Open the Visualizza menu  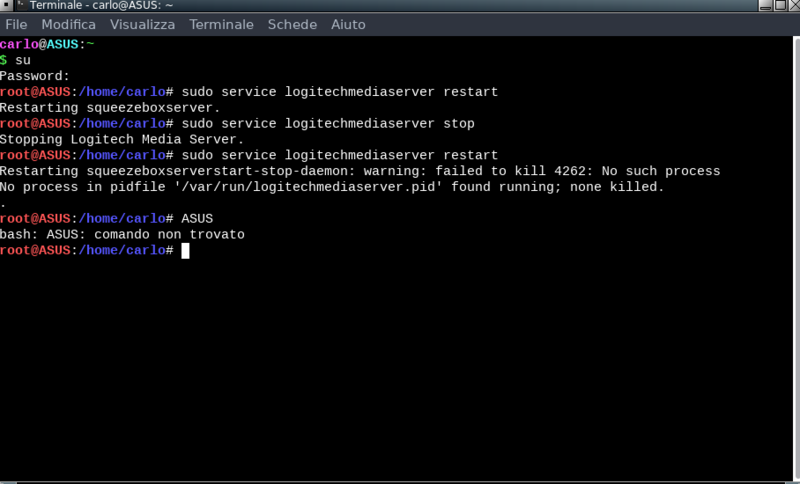[x=142, y=24]
